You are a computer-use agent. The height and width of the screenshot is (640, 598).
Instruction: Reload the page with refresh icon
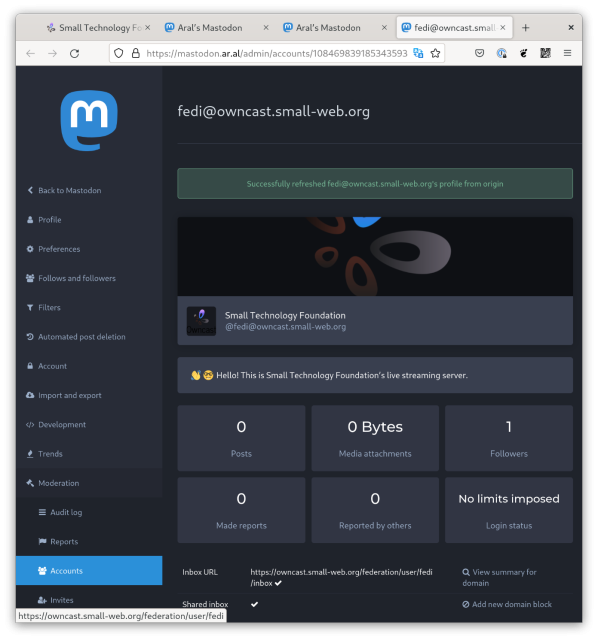pos(74,53)
